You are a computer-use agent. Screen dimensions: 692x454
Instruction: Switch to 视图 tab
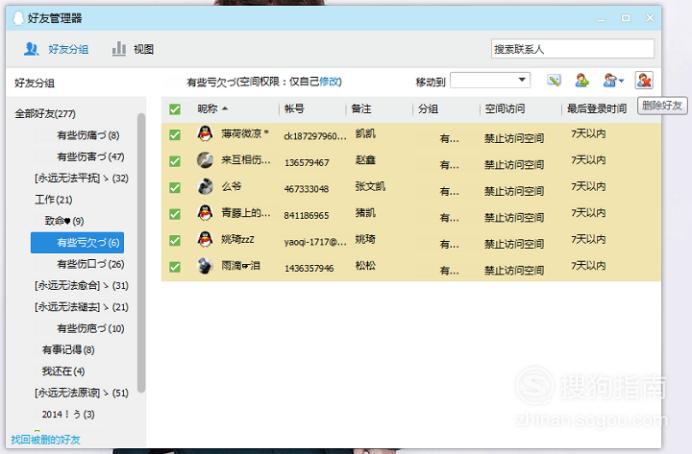(132, 49)
